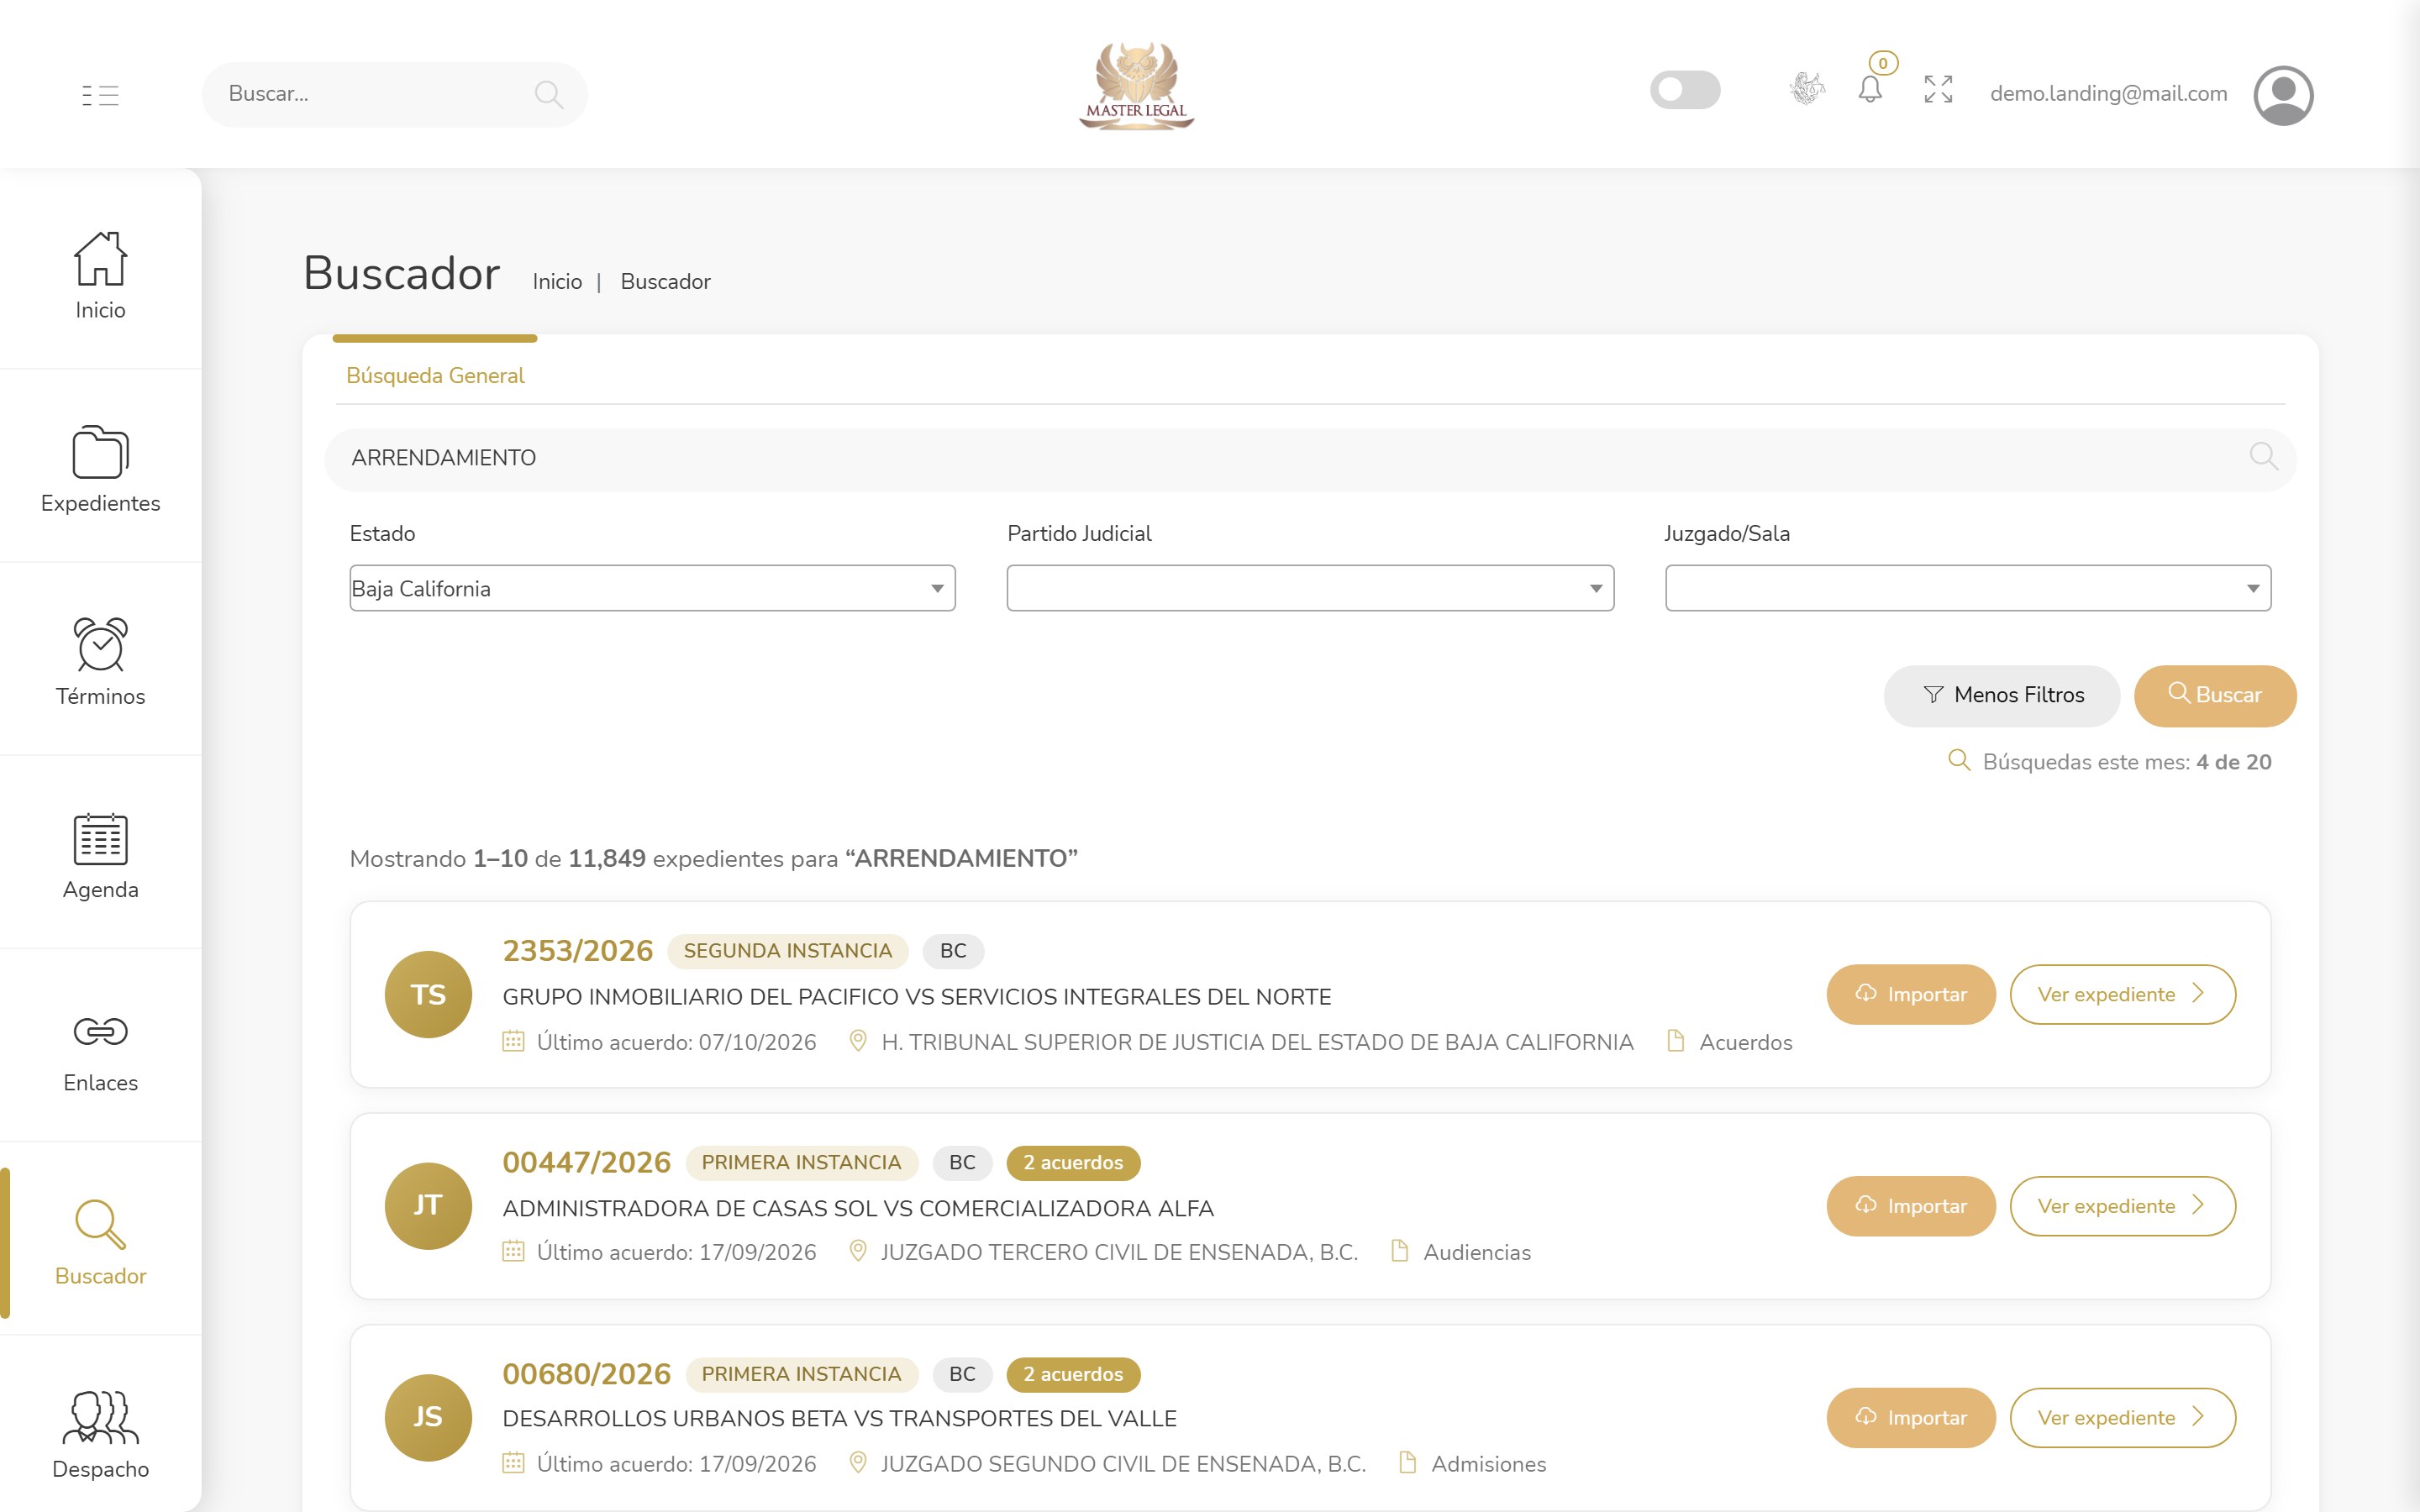Click the Audiencias label on expediente 00447/2026
This screenshot has width=2420, height=1512.
pos(1477,1252)
